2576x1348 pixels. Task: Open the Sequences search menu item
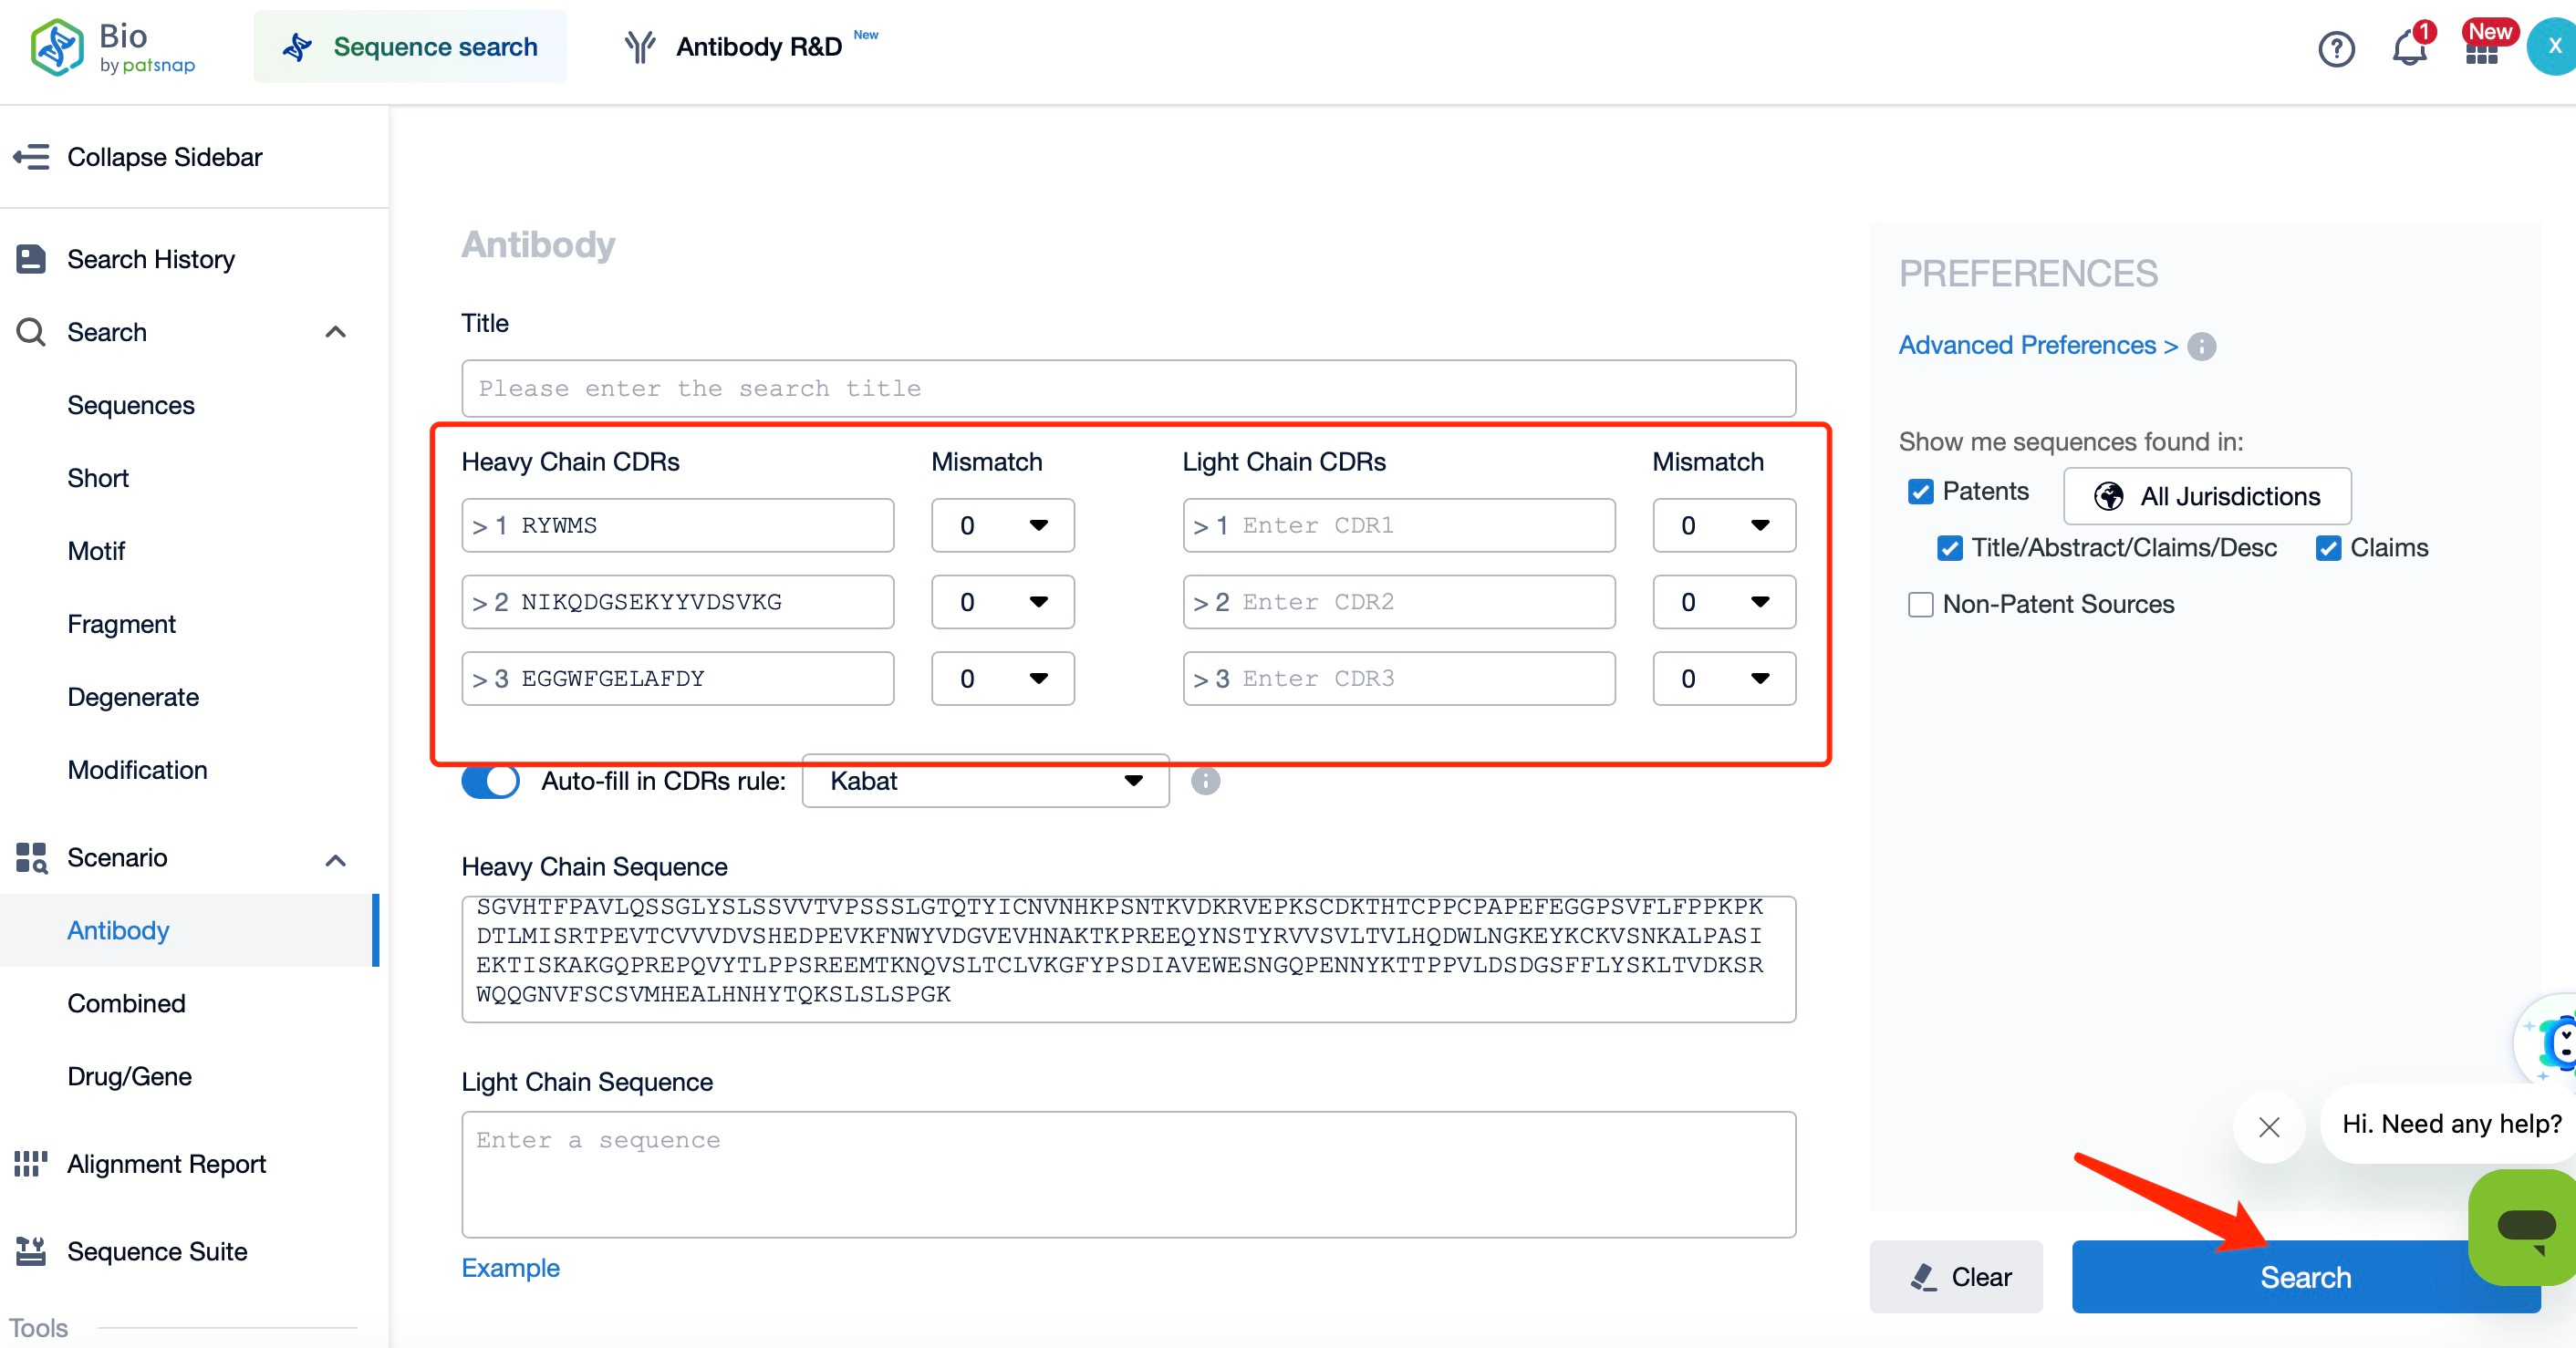tap(131, 404)
